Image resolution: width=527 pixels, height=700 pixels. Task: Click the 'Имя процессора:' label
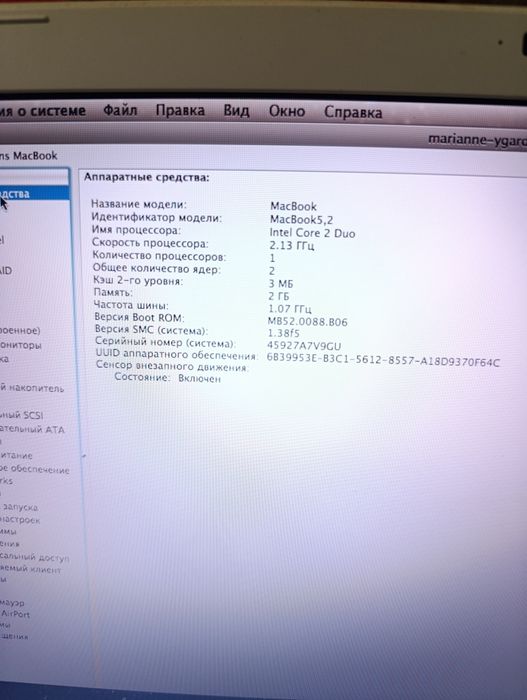pyautogui.click(x=136, y=230)
